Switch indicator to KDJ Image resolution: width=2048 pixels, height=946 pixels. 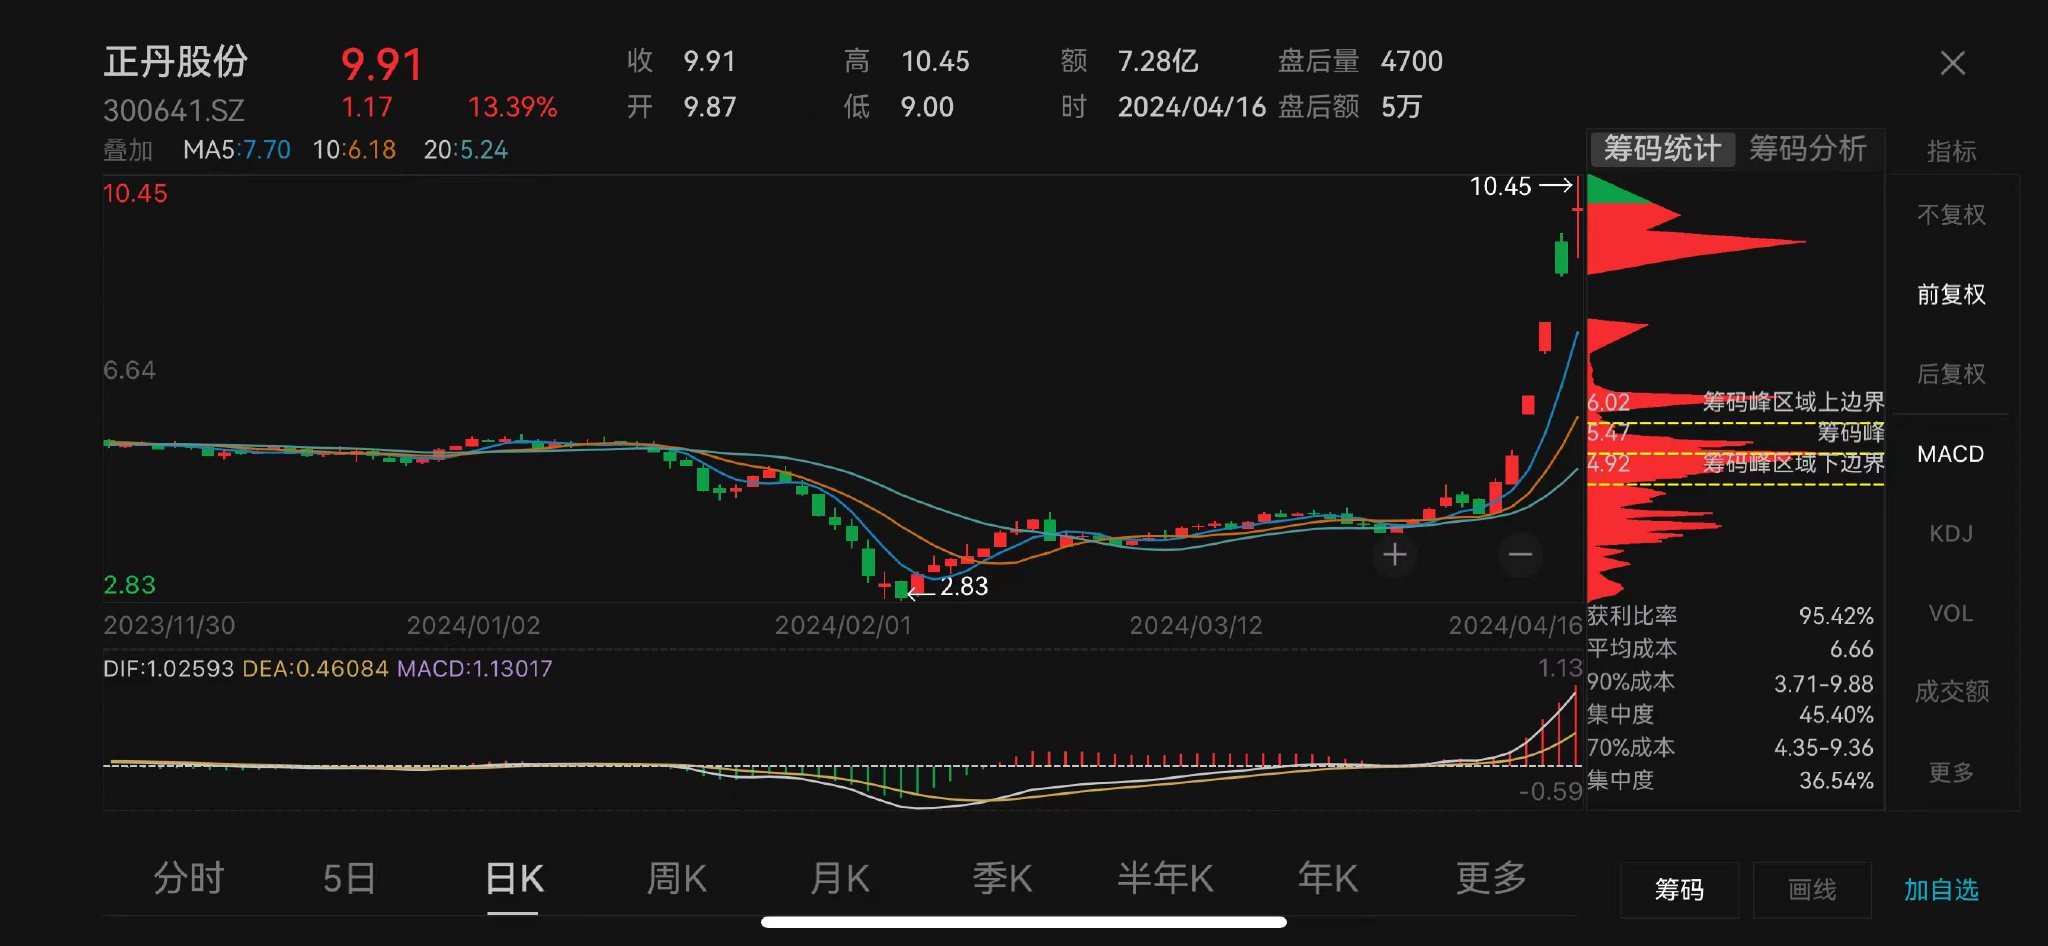pyautogui.click(x=1950, y=533)
